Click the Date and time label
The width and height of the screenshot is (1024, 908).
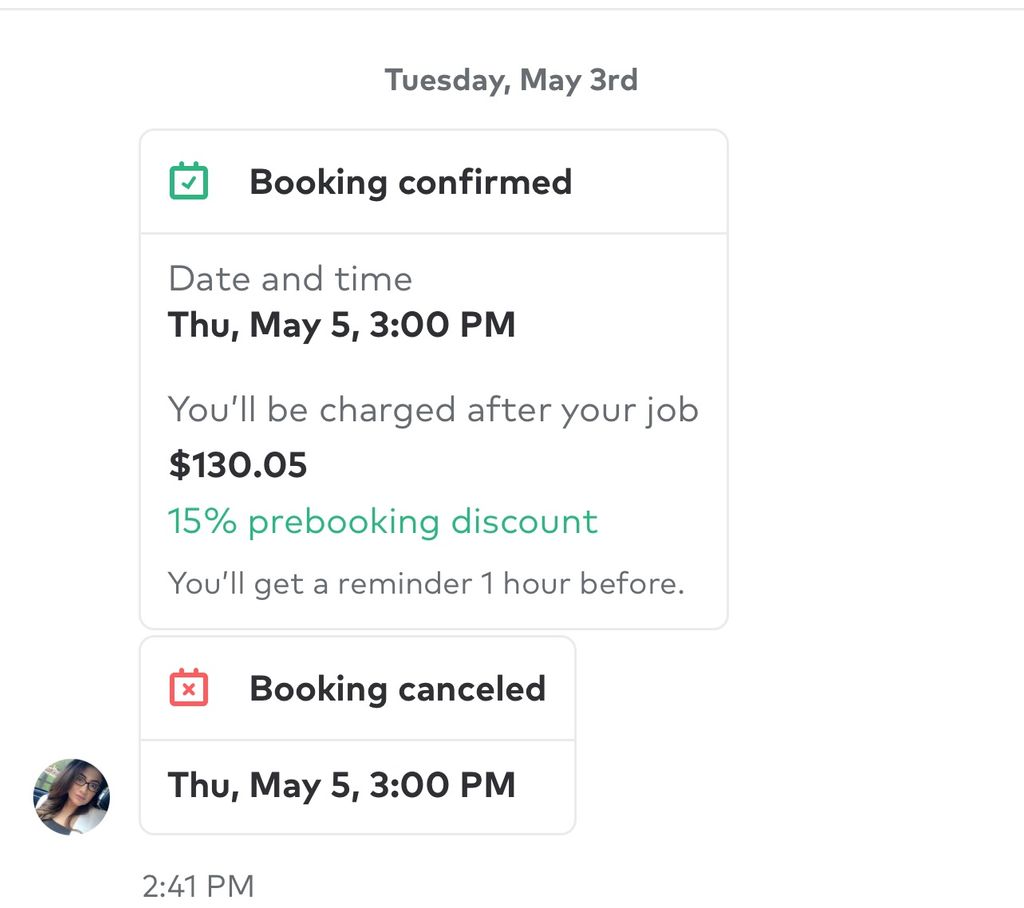coord(291,279)
